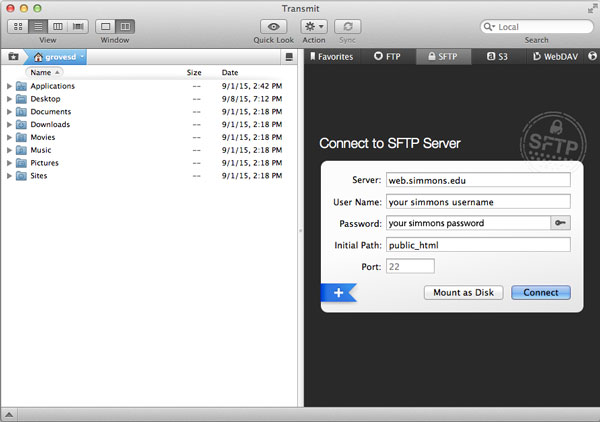Add to favorites with plus ribbon
600x422 pixels.
click(339, 293)
